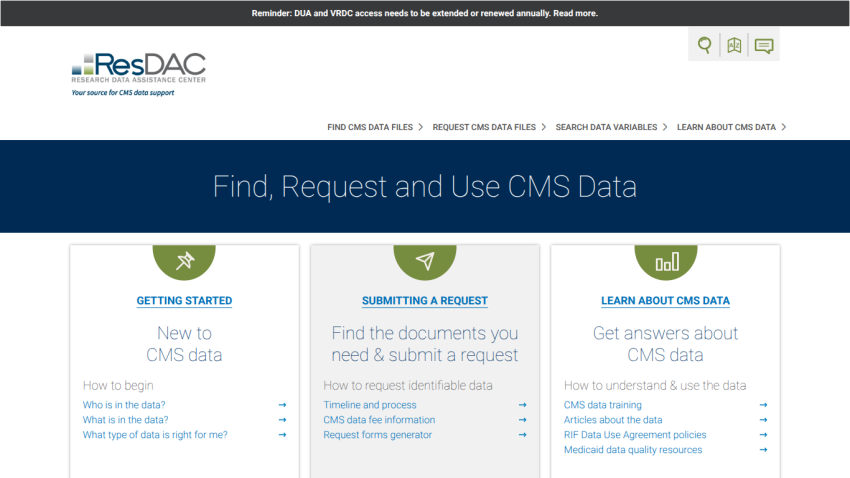Viewport: 850px width, 478px height.
Task: Click arrow next to CMS data fee information
Action: click(523, 419)
